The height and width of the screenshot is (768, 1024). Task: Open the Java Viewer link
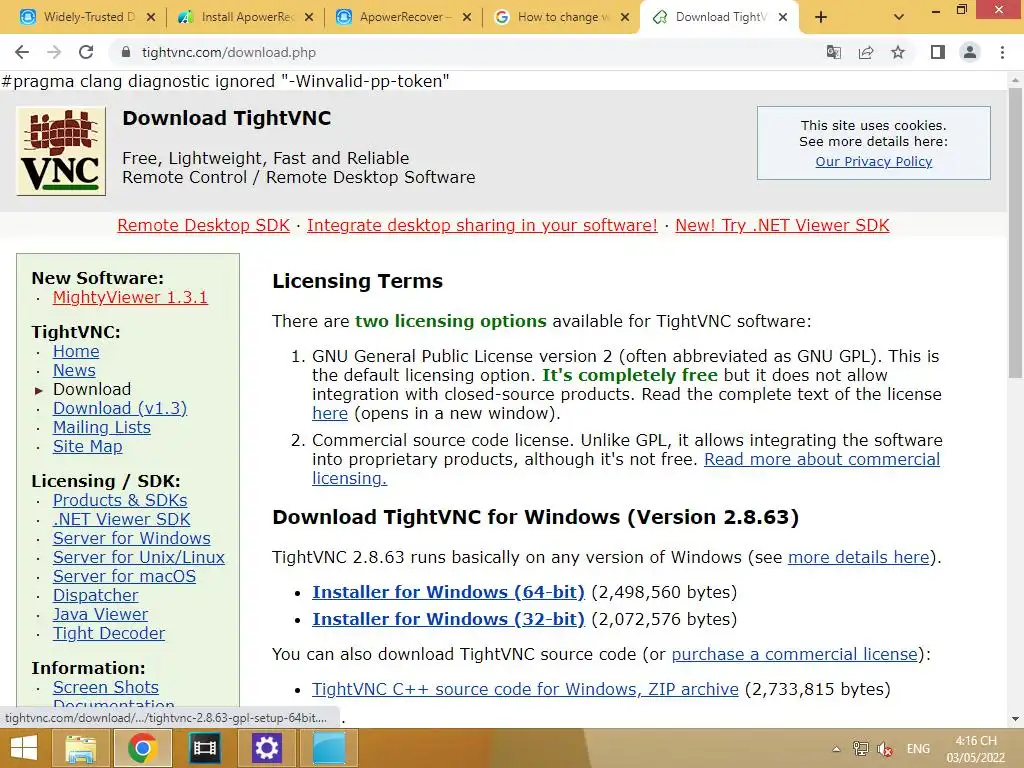(100, 614)
